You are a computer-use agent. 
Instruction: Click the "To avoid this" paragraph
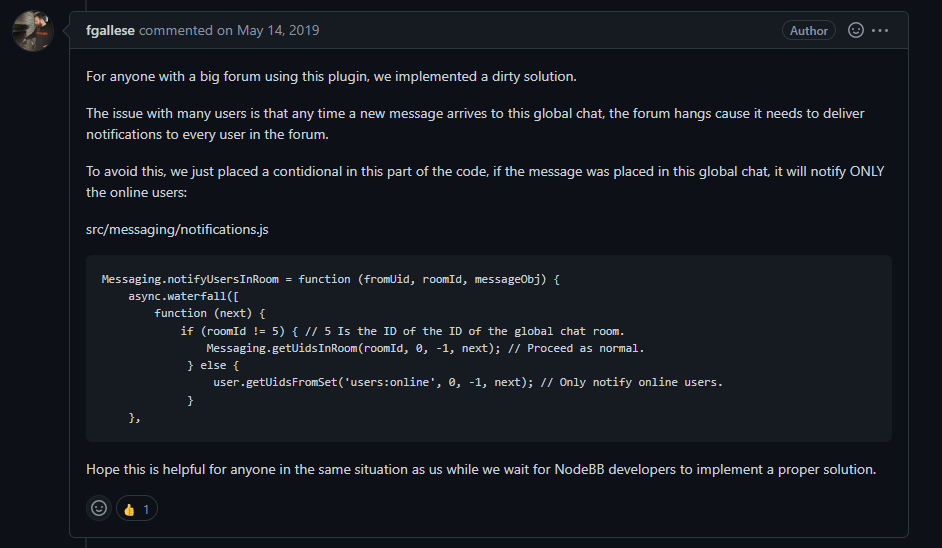[x=485, y=181]
